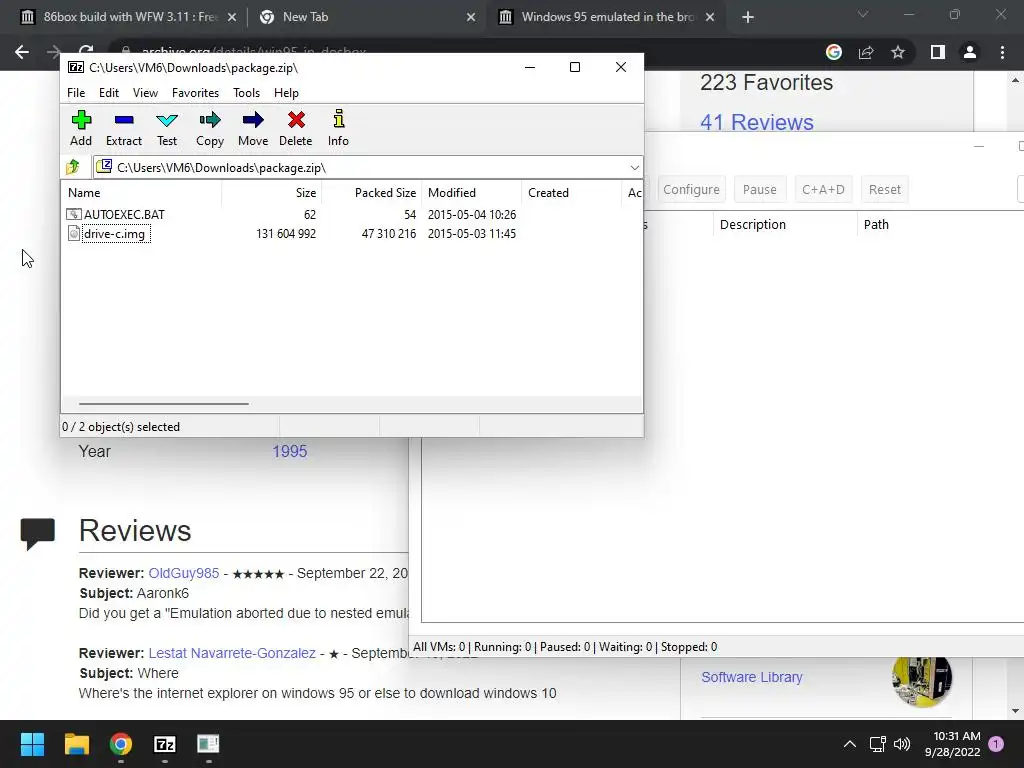Select the drive-c.img file name
Viewport: 1024px width, 768px height.
(116, 234)
